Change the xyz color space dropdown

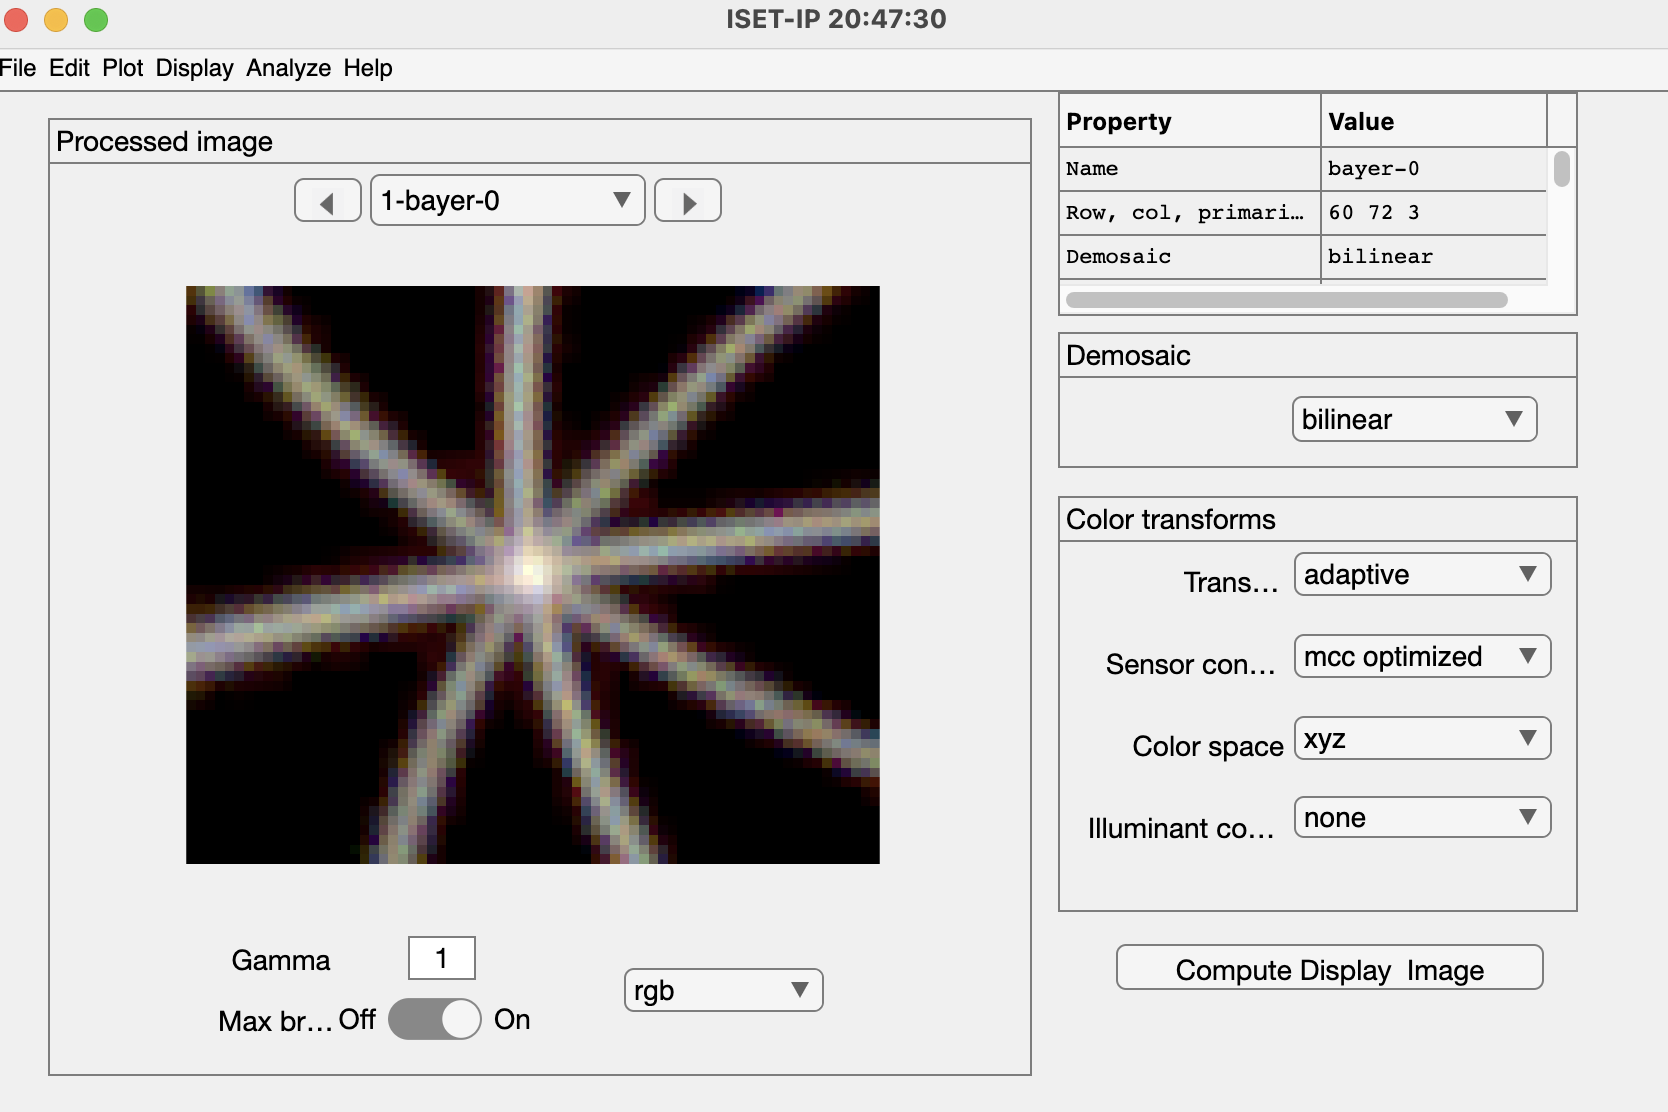[1421, 739]
